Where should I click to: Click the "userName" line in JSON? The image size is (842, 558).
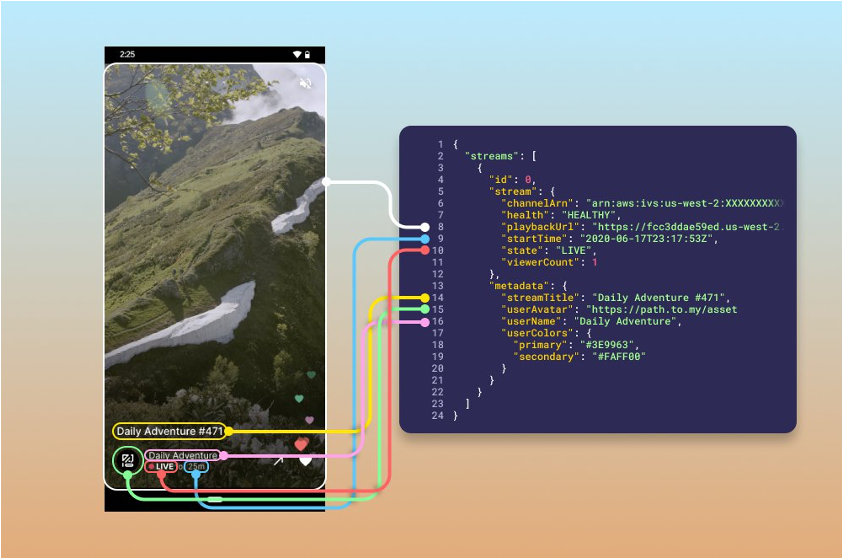591,322
